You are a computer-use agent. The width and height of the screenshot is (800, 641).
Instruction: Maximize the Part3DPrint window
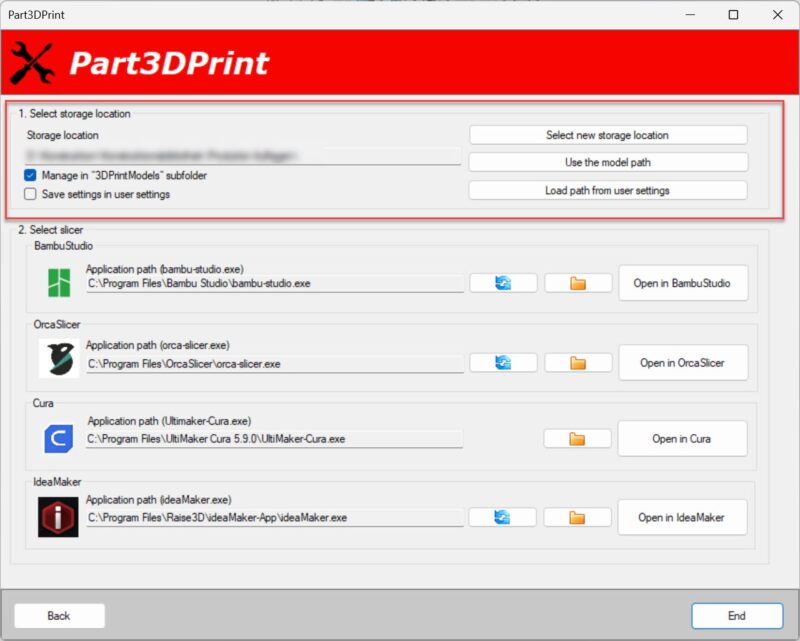point(733,15)
